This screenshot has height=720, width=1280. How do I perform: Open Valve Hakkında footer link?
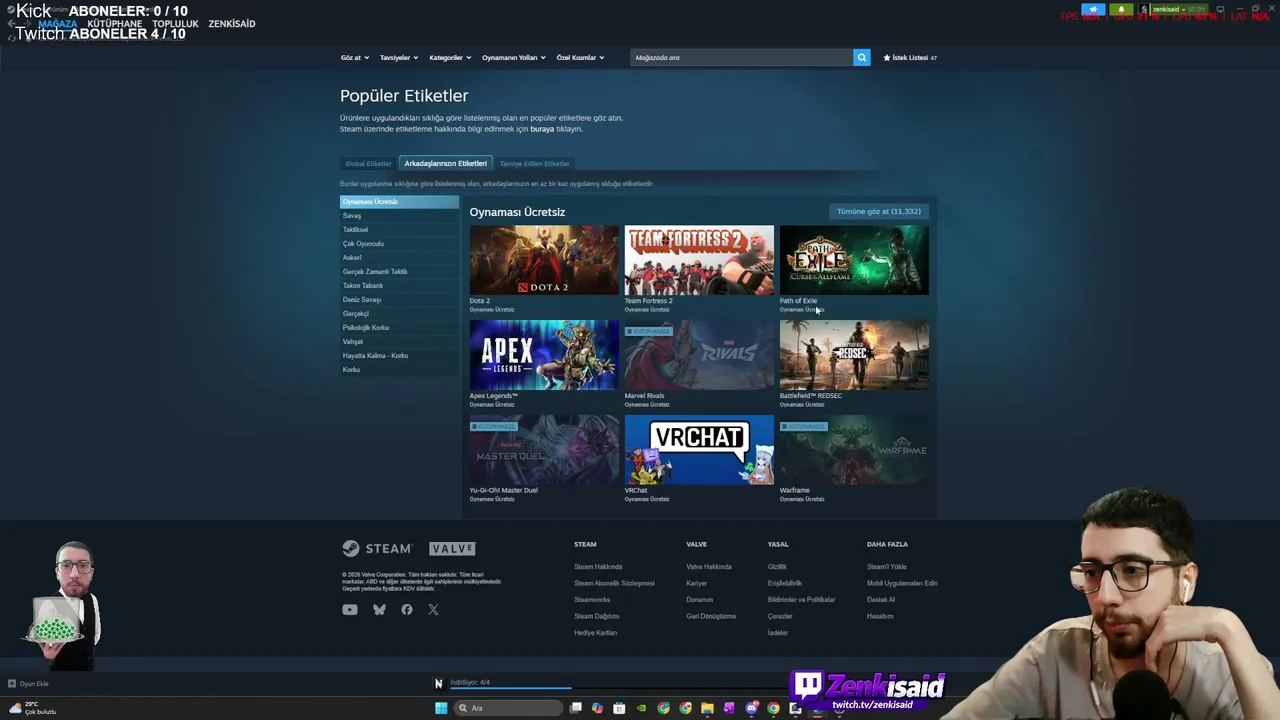click(x=709, y=567)
